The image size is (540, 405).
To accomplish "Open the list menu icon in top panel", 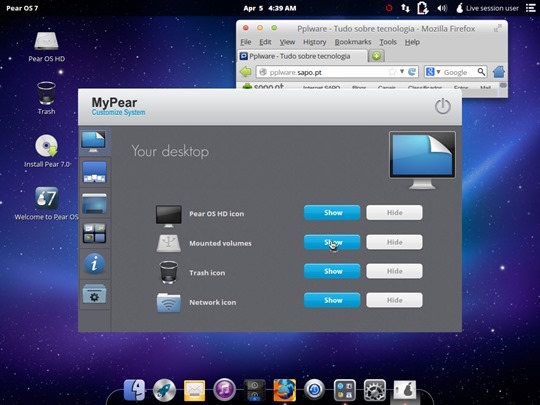I will pyautogui.click(x=531, y=8).
